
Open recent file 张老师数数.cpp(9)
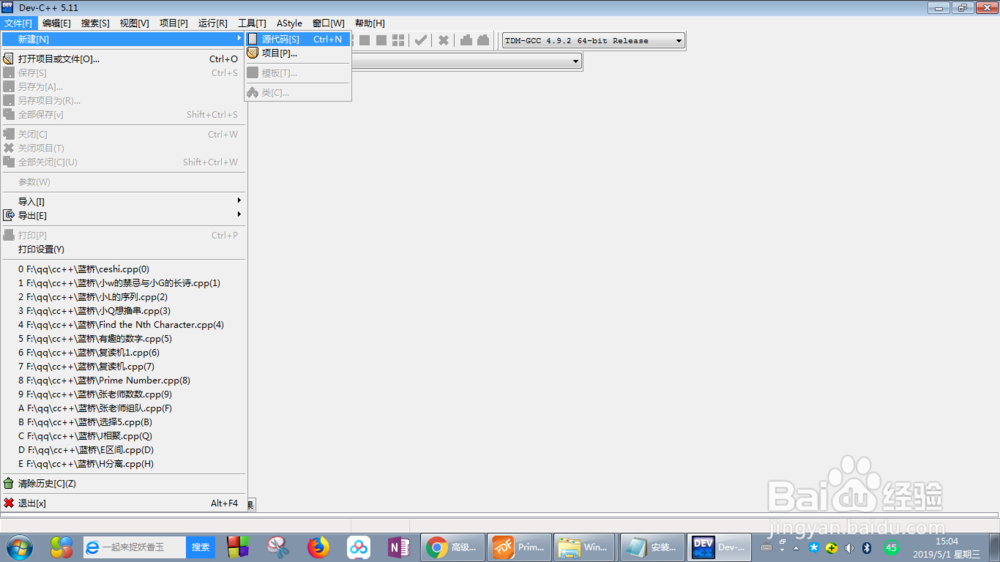point(123,394)
